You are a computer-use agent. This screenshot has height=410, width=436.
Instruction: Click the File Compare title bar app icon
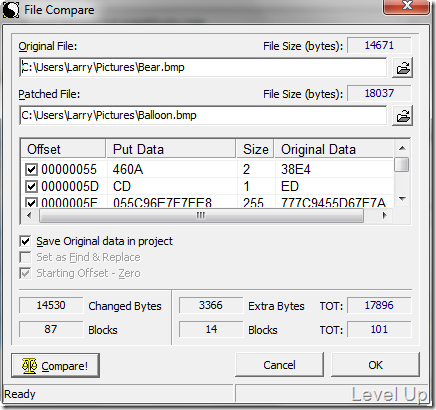pos(11,10)
